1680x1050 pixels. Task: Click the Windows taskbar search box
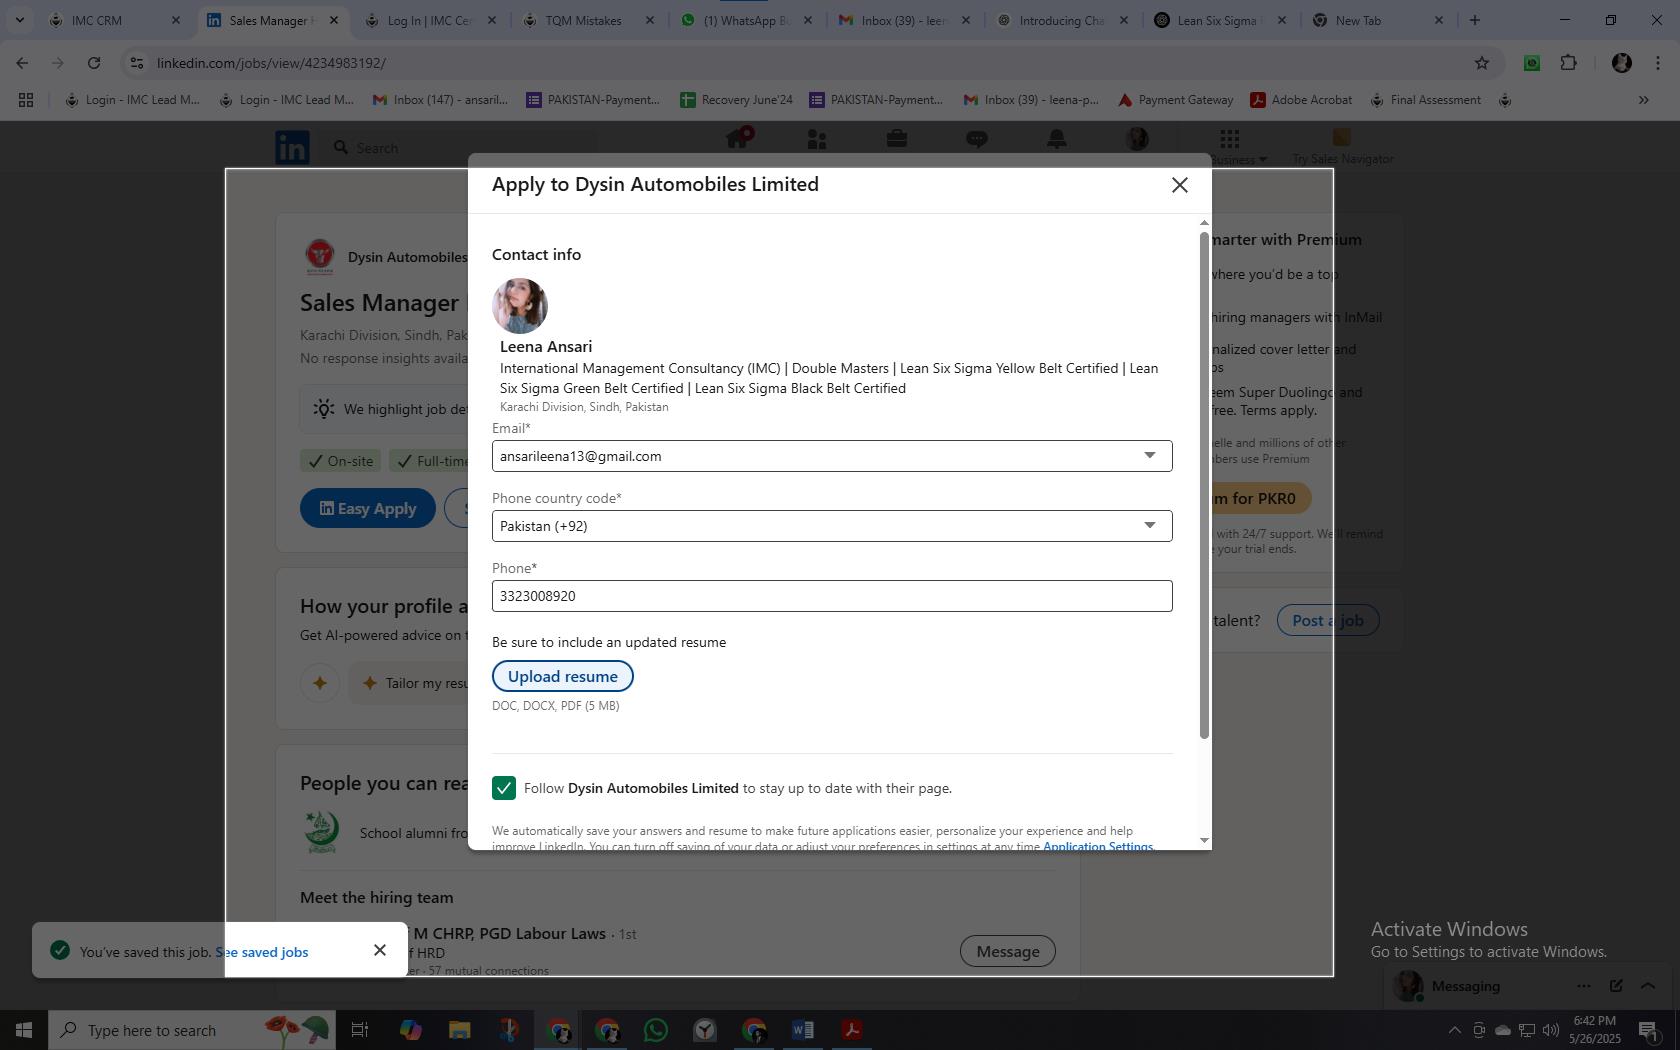(x=192, y=1030)
